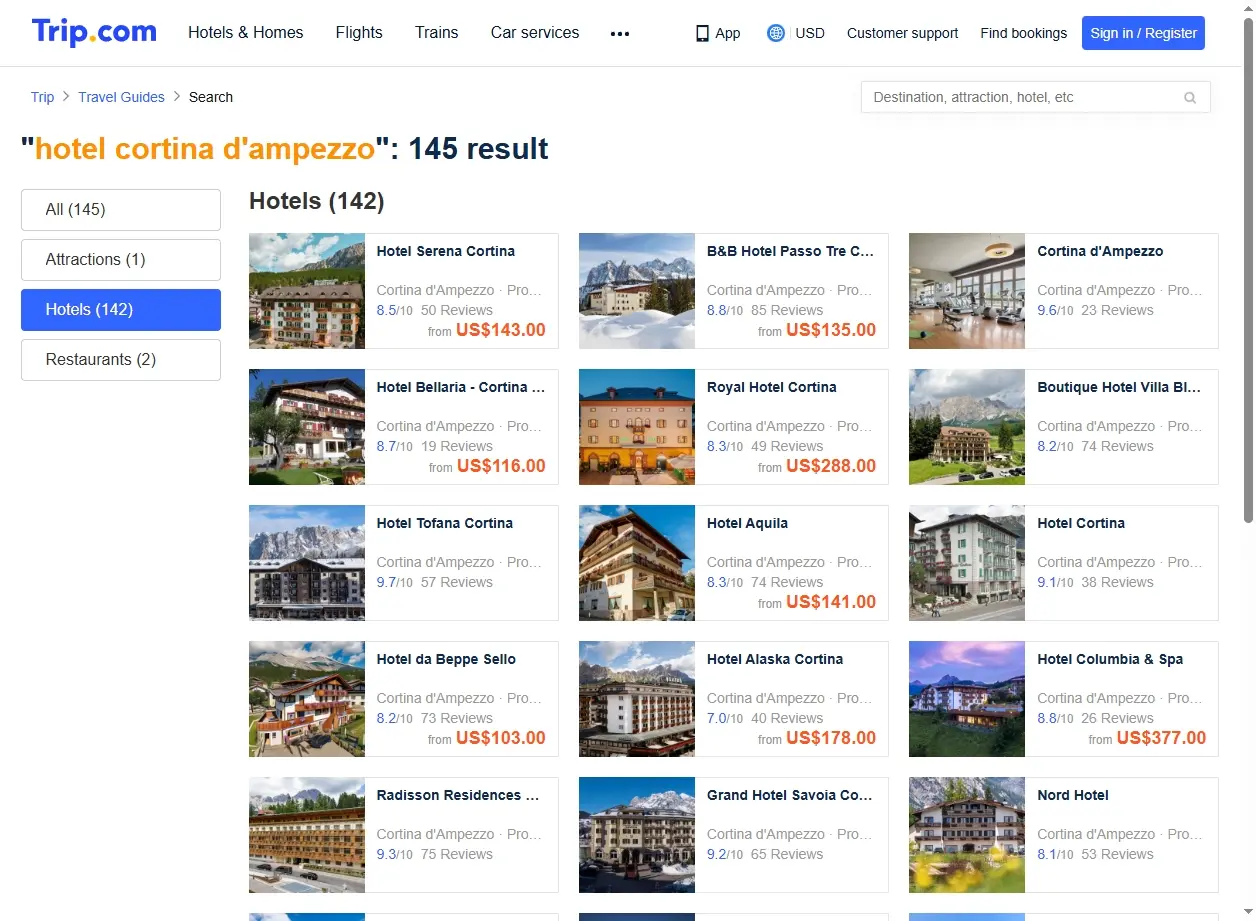The width and height of the screenshot is (1256, 921).
Task: Click the US$141.00 price
Action: point(831,602)
